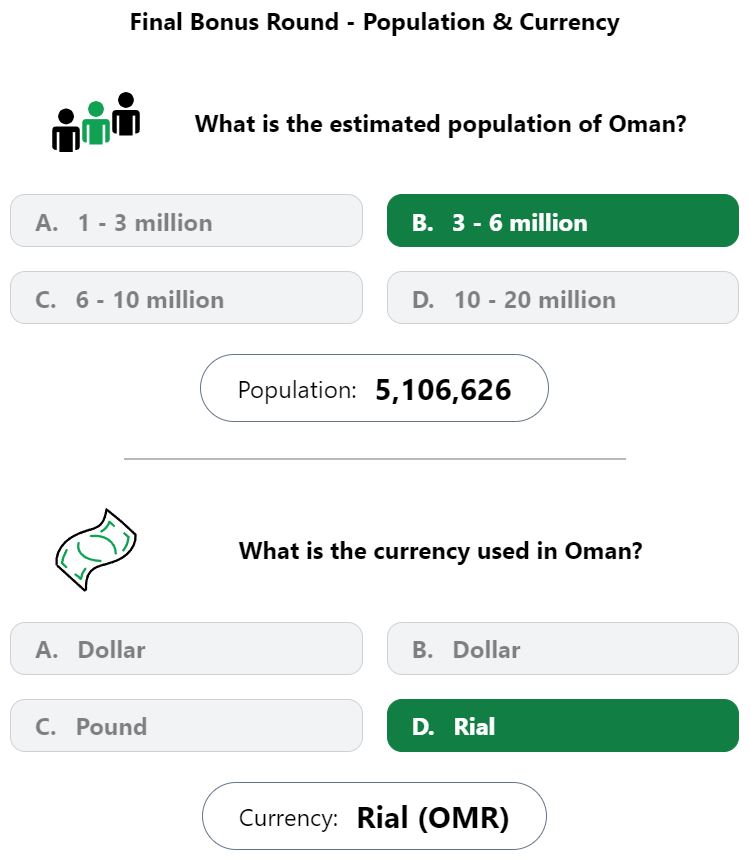Pick currency answer B. Dollar
This screenshot has height=861, width=751.
563,648
